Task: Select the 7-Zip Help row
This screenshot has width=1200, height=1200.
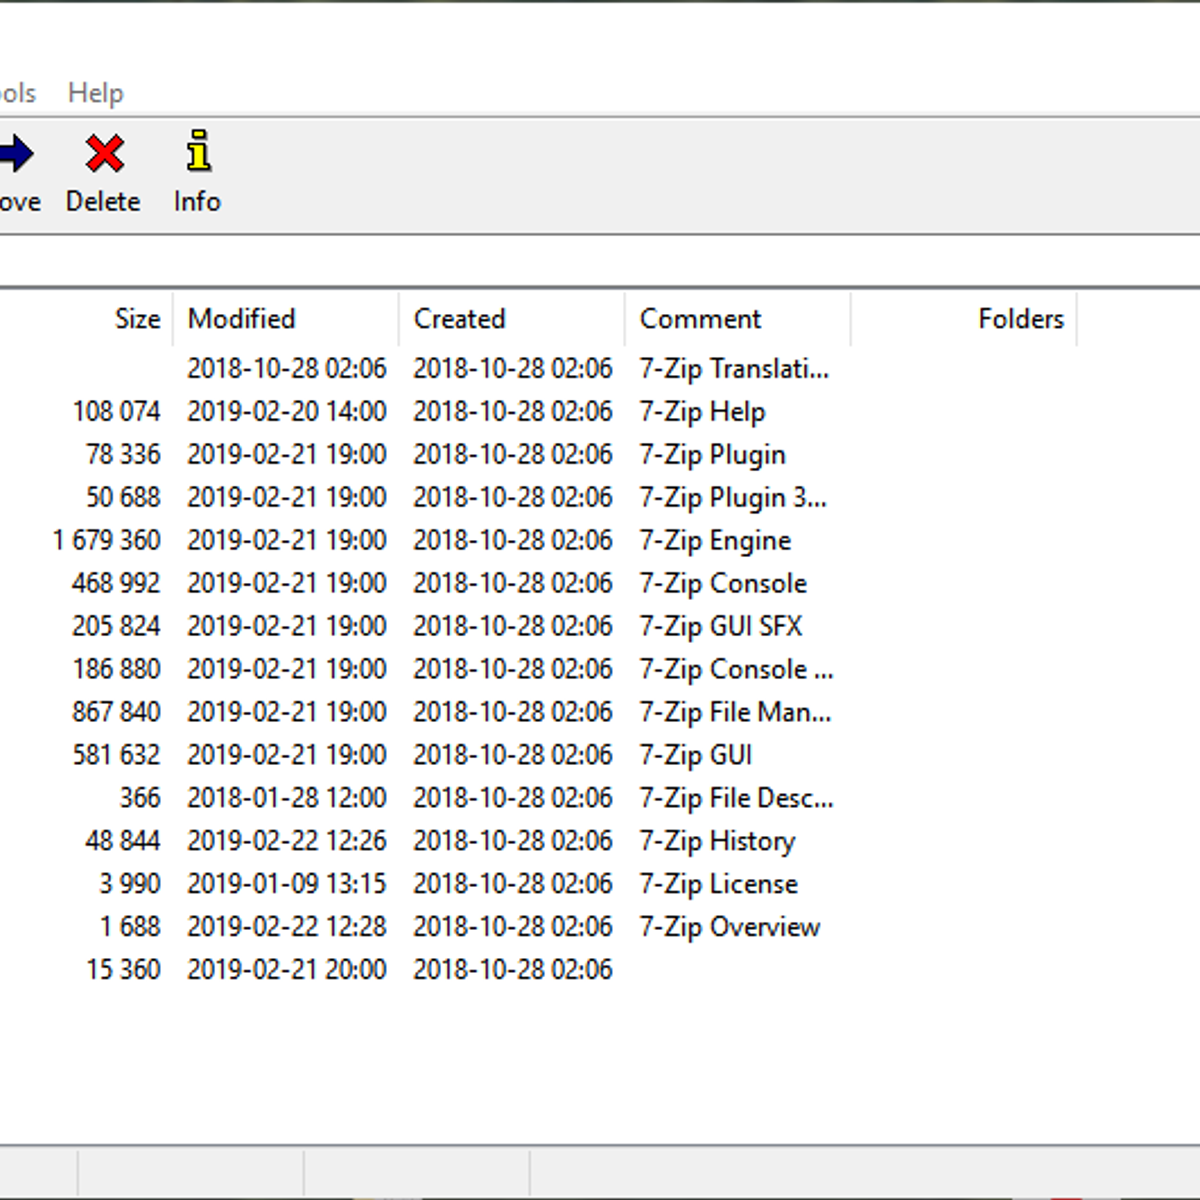Action: click(x=702, y=412)
